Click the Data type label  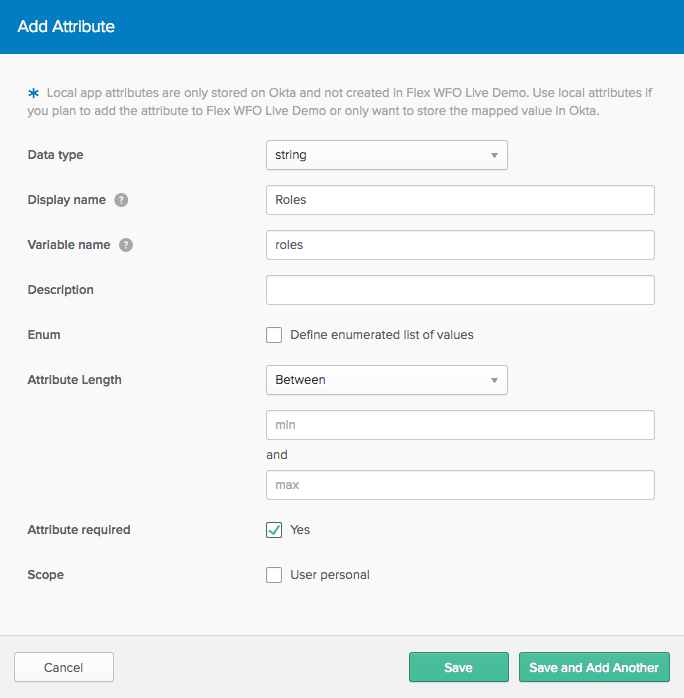coord(55,155)
